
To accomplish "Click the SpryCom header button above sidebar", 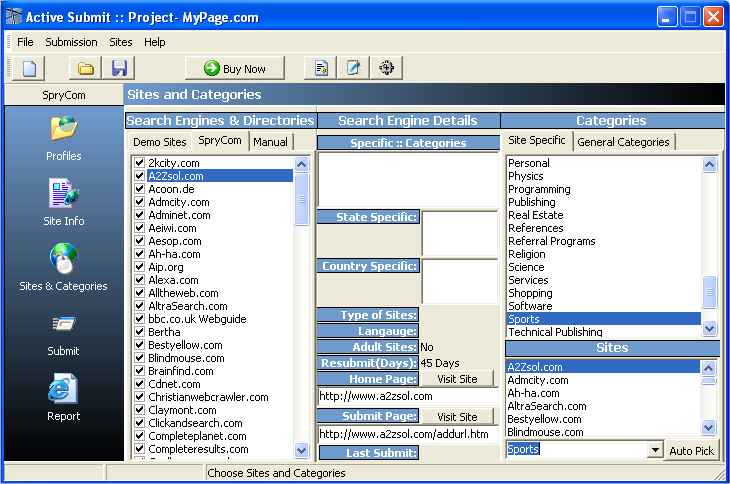I will coord(64,95).
